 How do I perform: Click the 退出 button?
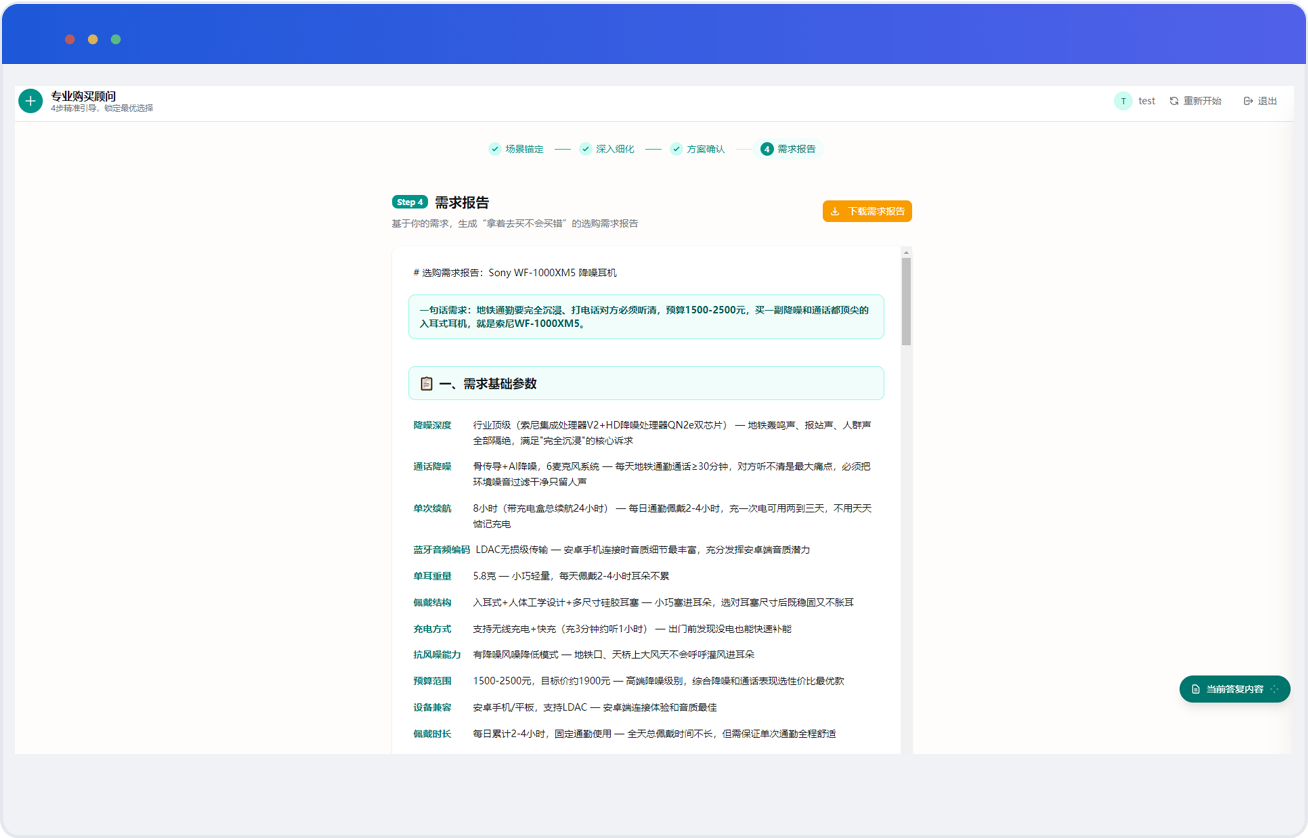pyautogui.click(x=1260, y=101)
